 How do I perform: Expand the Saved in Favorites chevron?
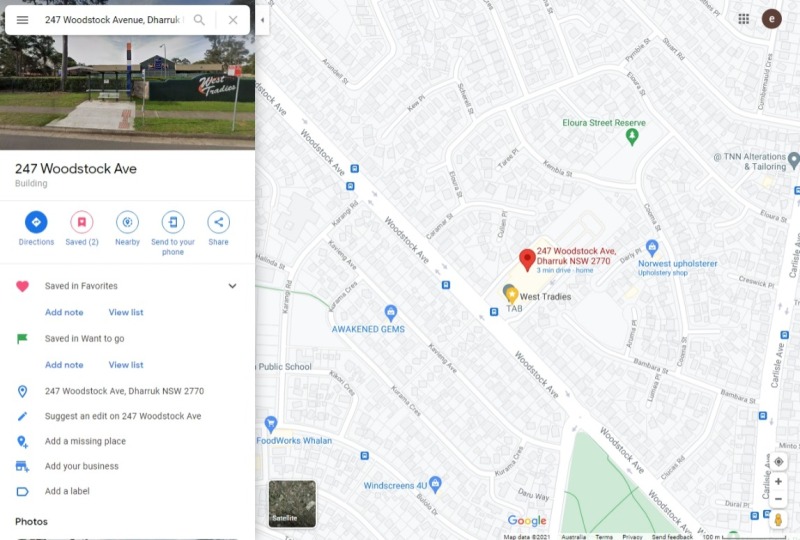[232, 286]
